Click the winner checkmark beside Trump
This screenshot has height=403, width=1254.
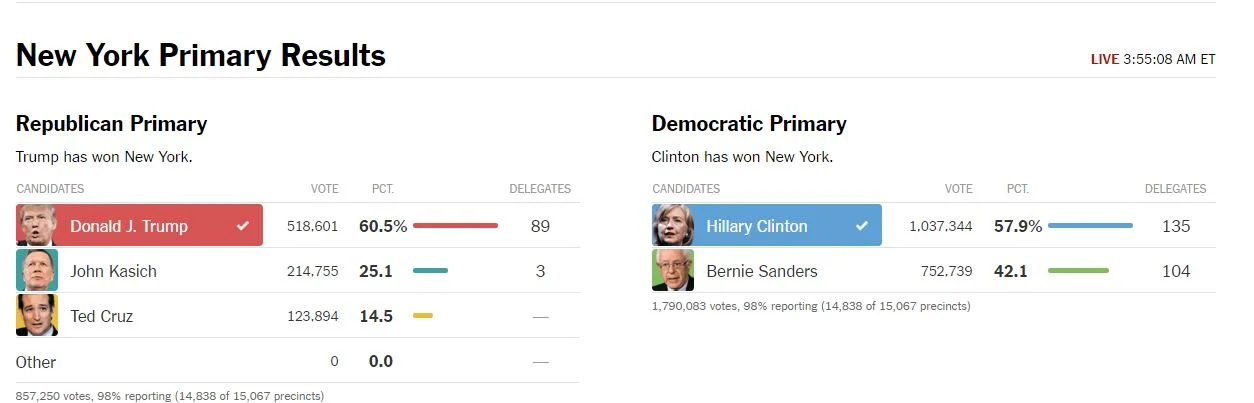243,226
